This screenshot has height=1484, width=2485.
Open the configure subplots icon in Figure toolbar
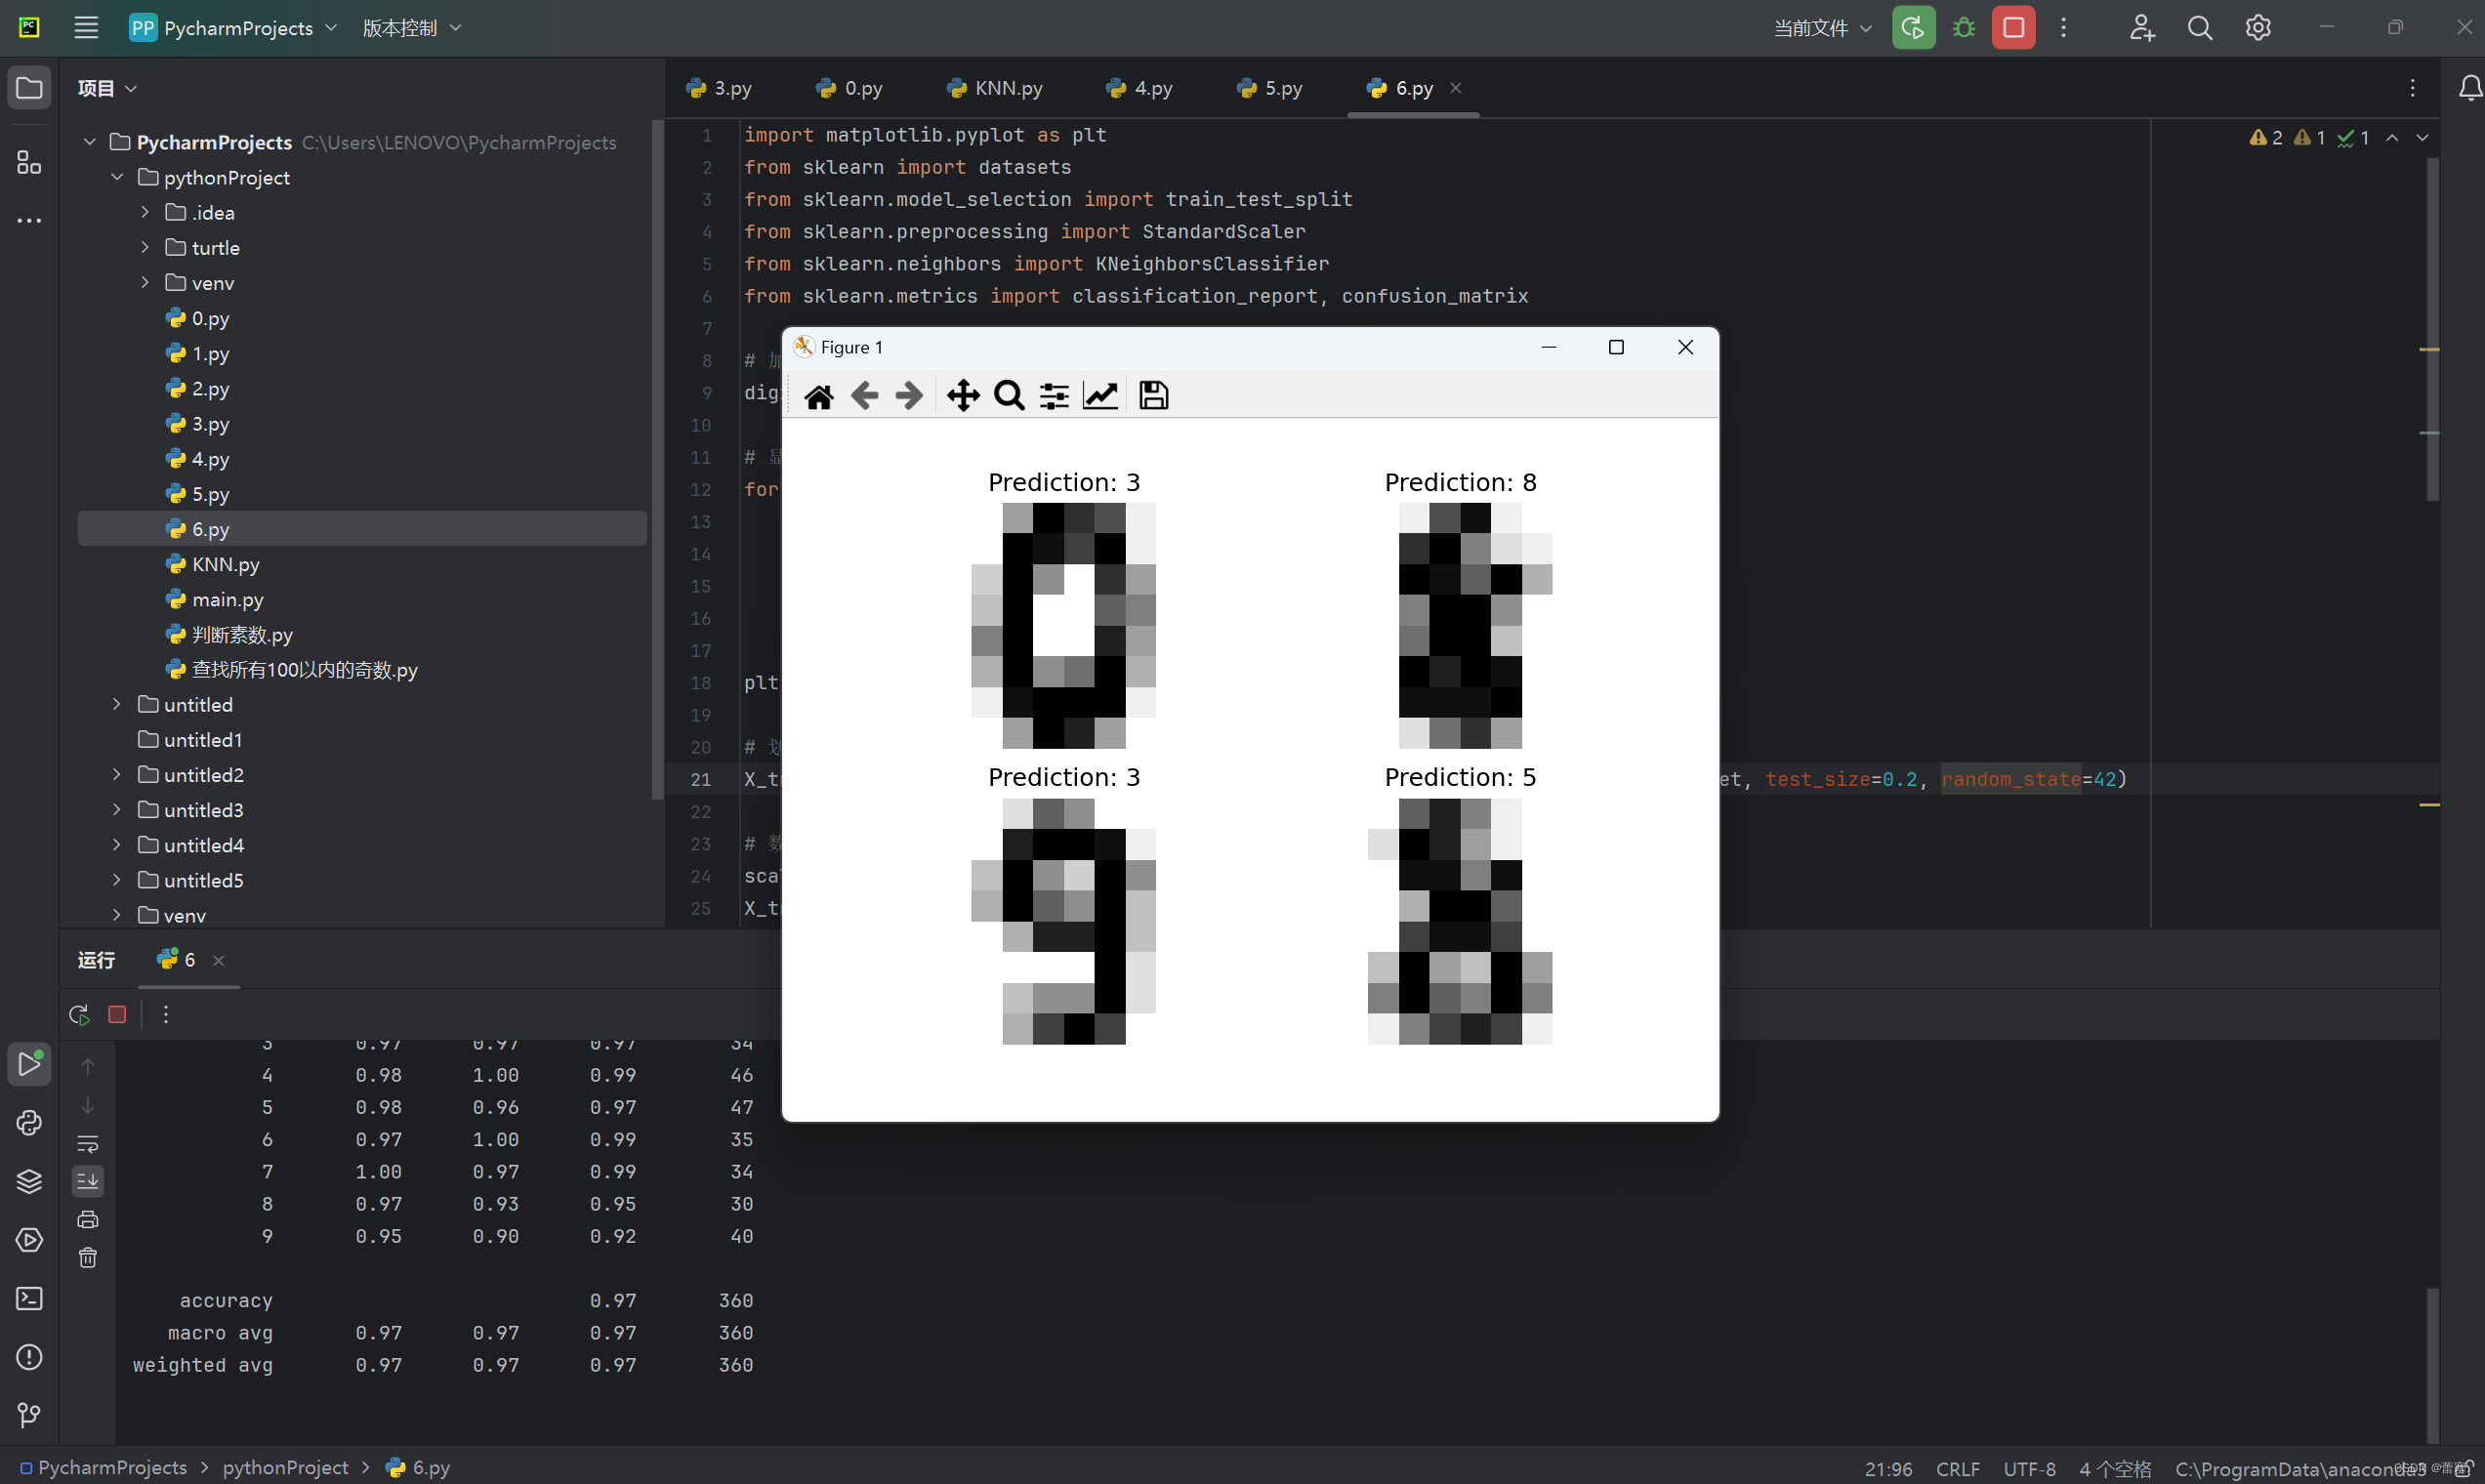[x=1053, y=395]
